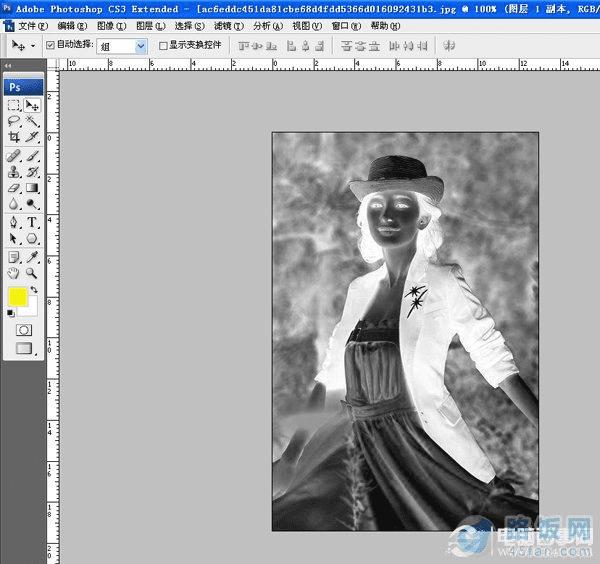Select the Lasso tool
The height and width of the screenshot is (564, 600).
coord(14,120)
